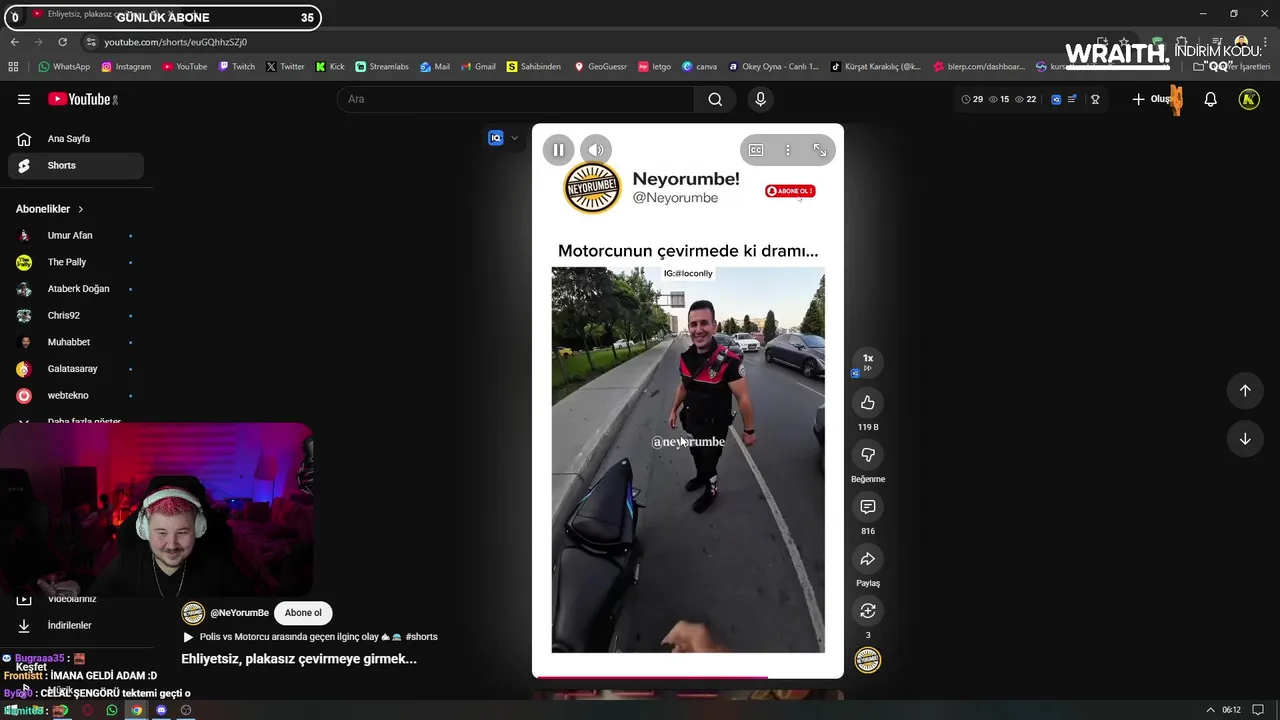Image resolution: width=1280 pixels, height=720 pixels.
Task: Open the @NeYorumBe channel link
Action: pyautogui.click(x=239, y=613)
